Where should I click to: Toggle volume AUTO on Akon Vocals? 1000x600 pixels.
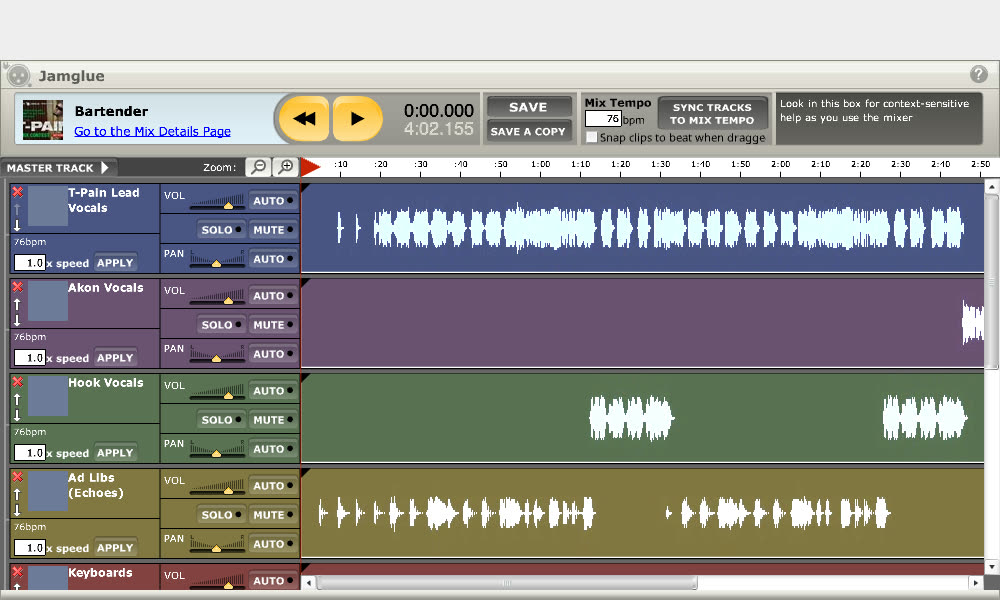[273, 295]
